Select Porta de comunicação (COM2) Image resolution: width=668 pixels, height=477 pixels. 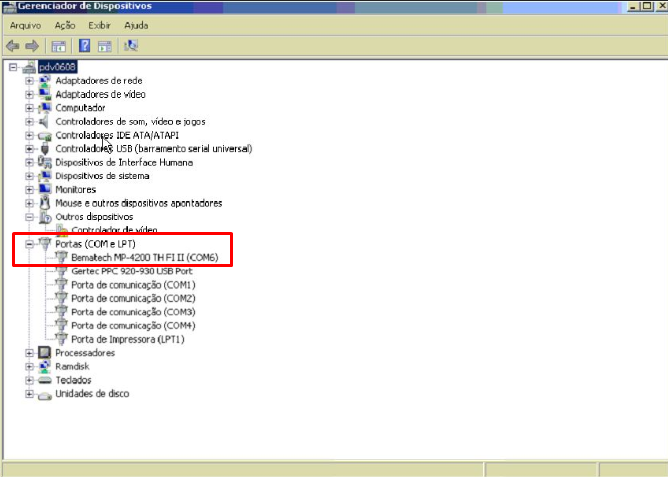133,298
